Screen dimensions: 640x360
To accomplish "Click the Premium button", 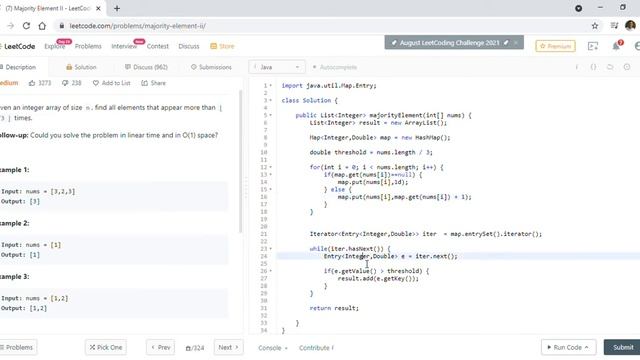I will (555, 46).
